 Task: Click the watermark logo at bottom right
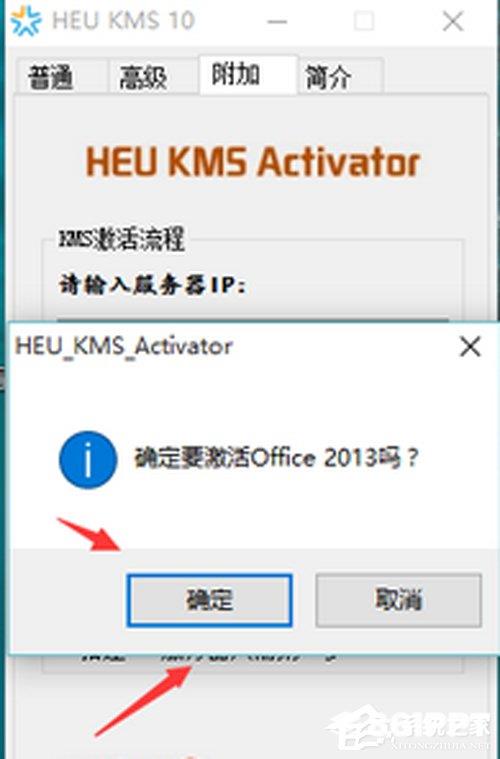[x=409, y=729]
